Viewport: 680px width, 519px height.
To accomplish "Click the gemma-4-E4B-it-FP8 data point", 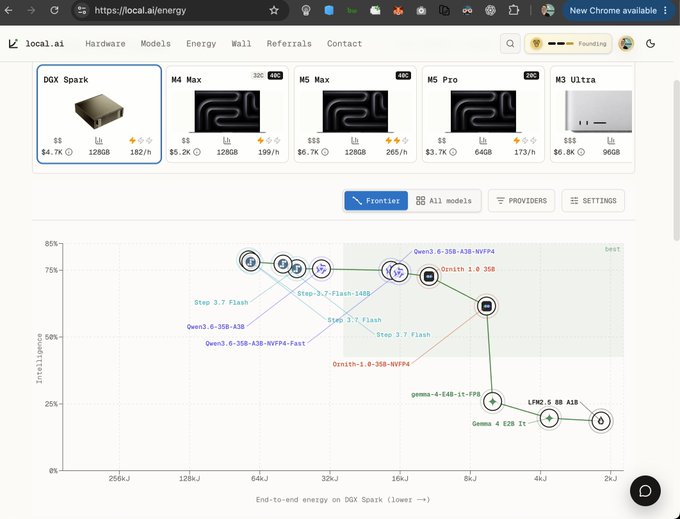I will point(492,401).
